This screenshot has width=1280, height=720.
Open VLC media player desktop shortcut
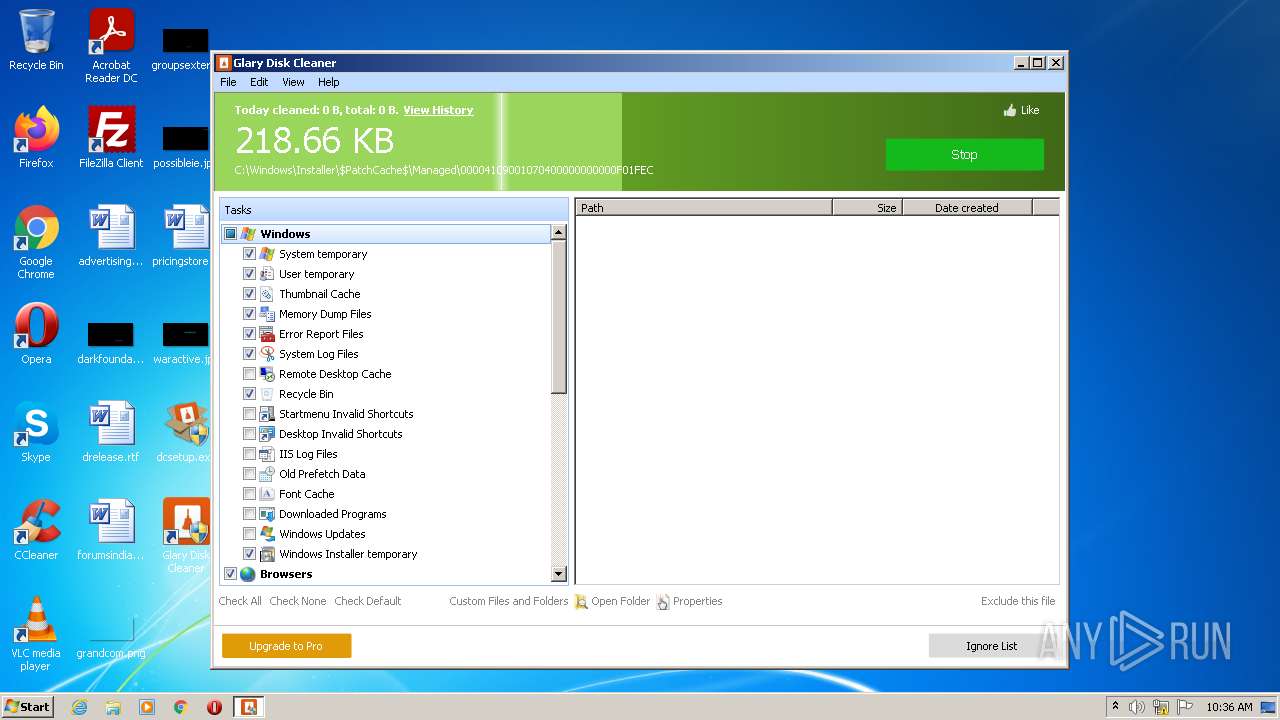pos(36,634)
